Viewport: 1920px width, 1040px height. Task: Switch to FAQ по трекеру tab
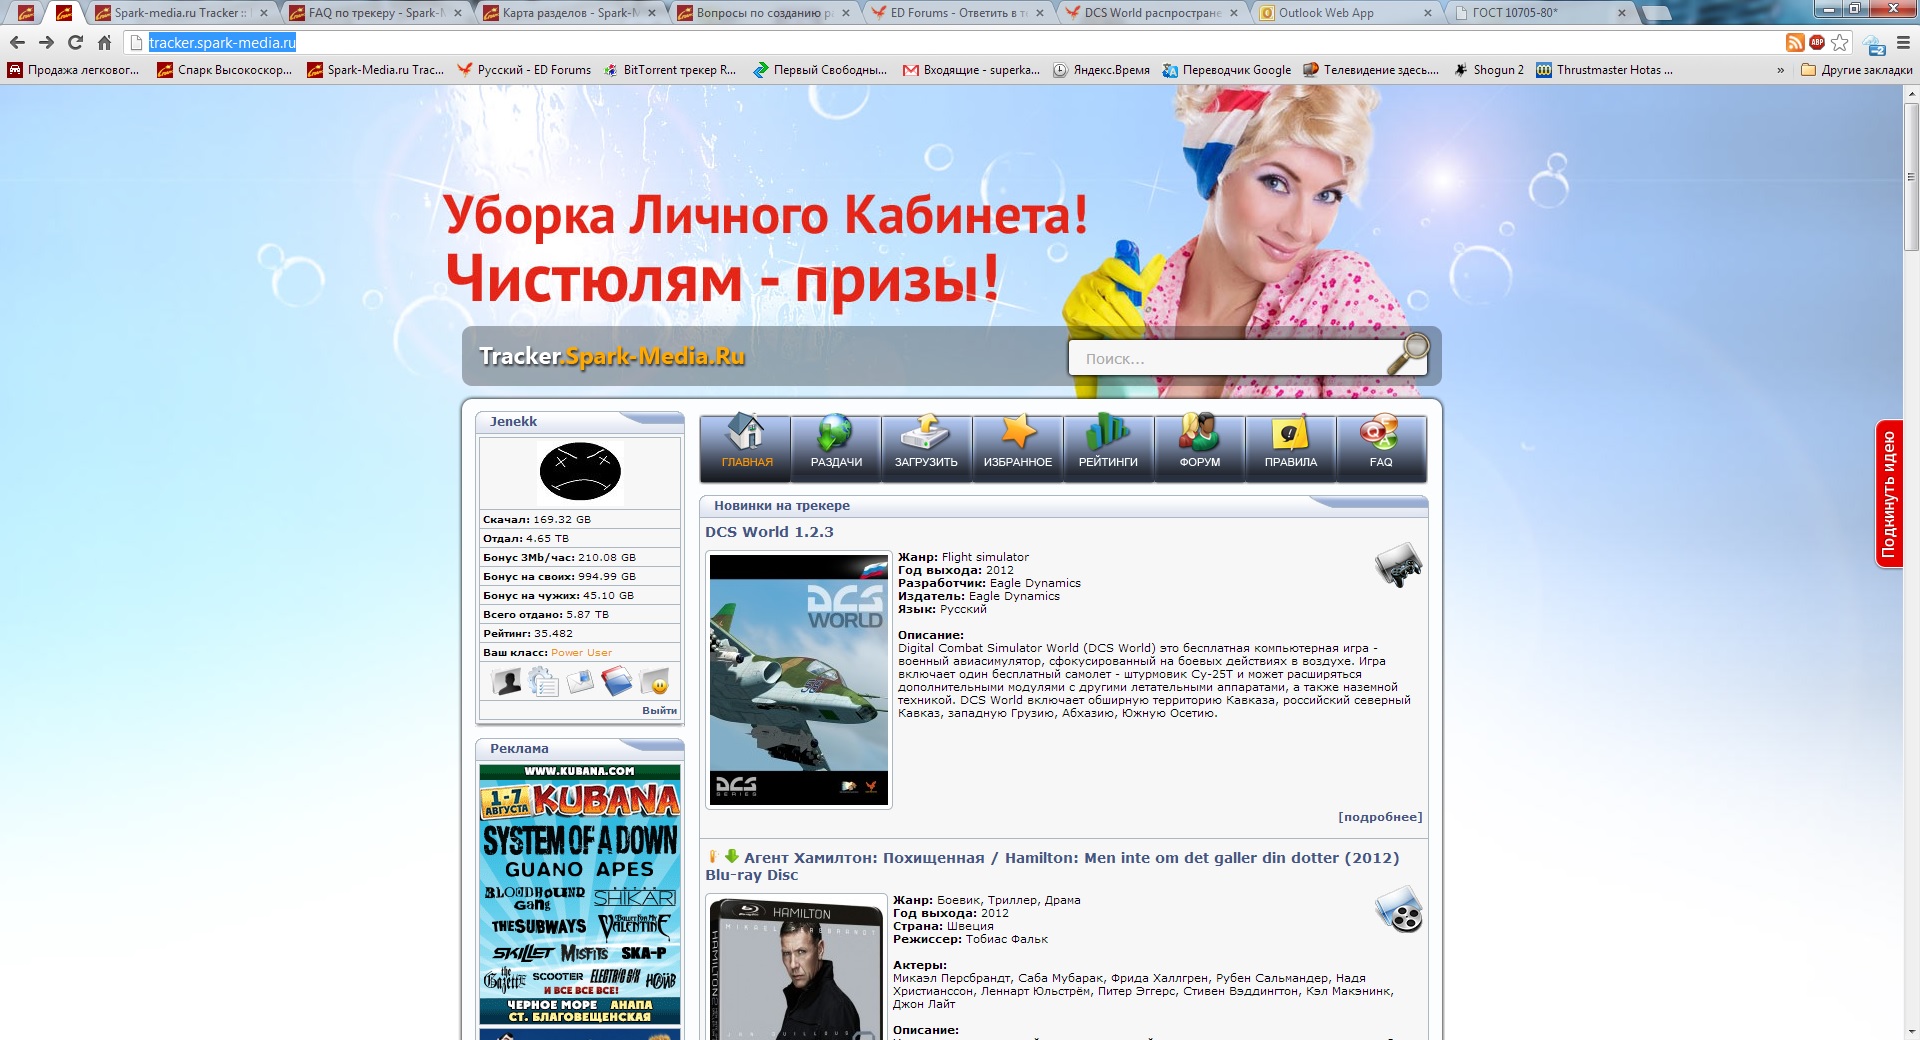tap(375, 13)
